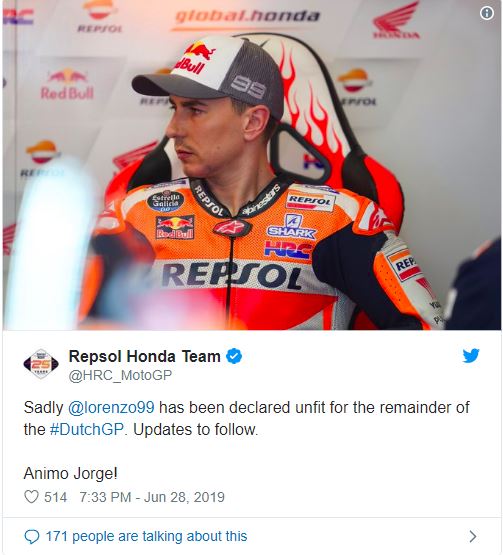Expand conversation with right chevron

coord(473,537)
